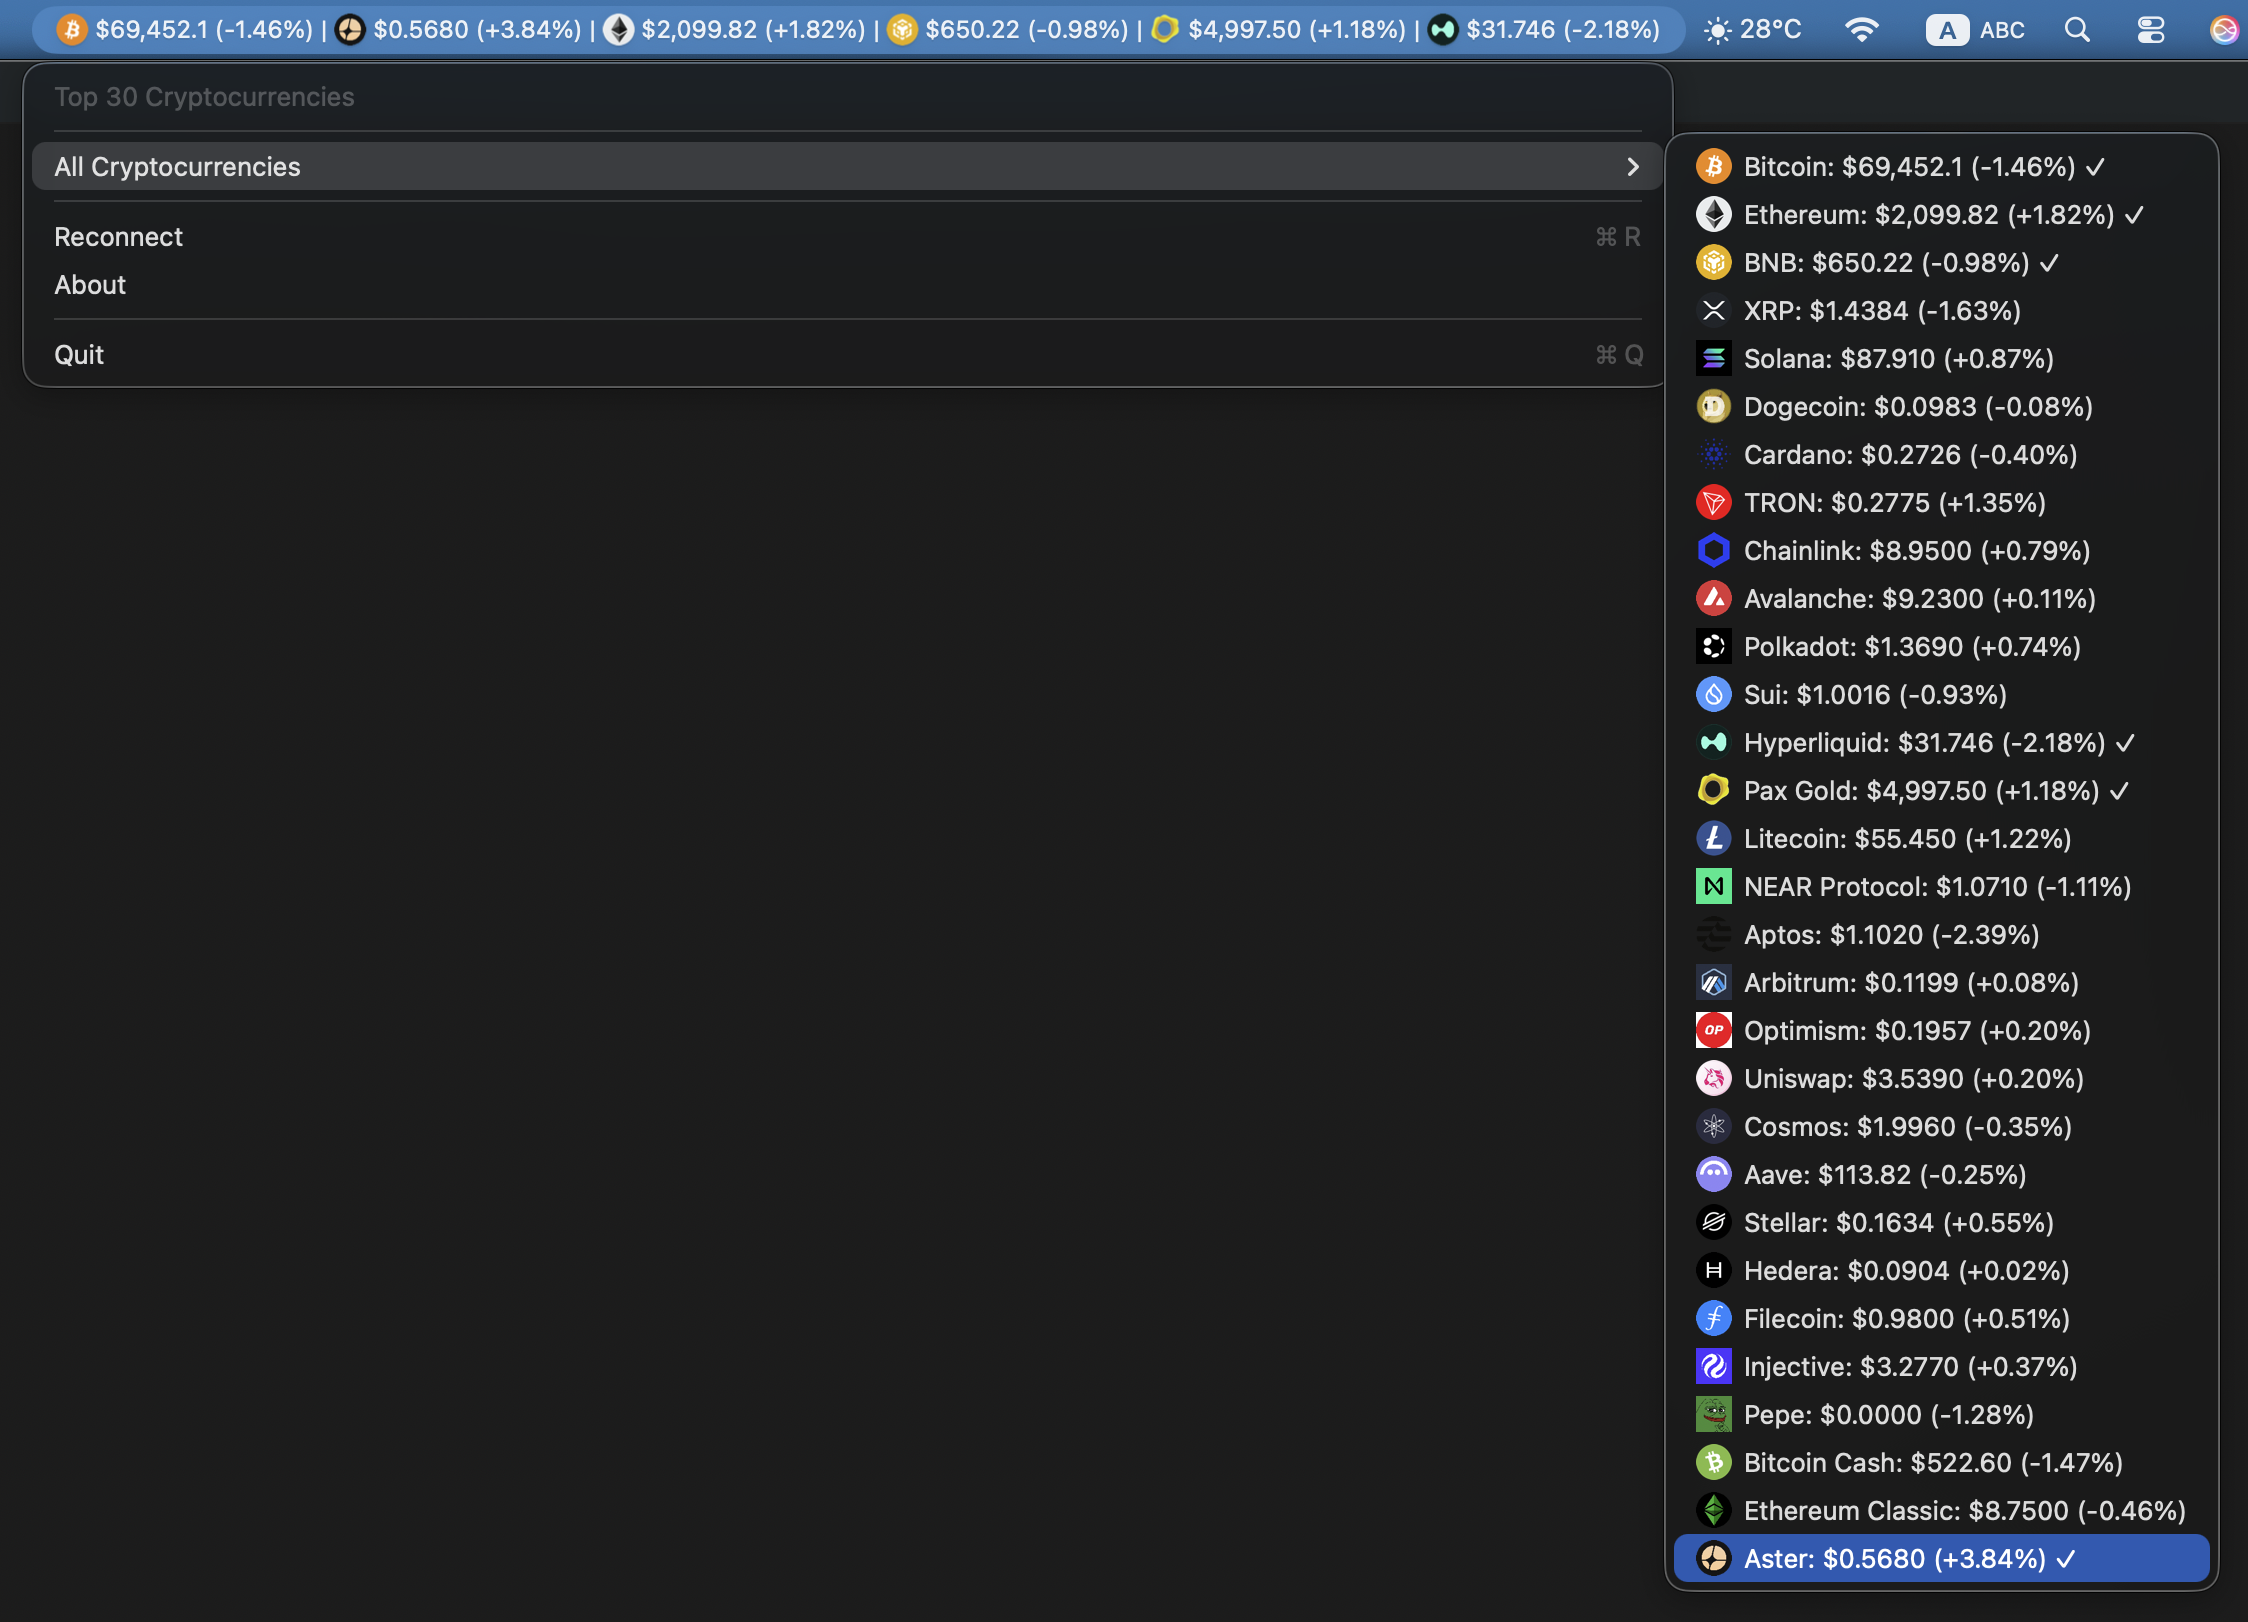Click the Pax Gold coin icon in the ticker
Viewport: 2248px width, 1622px height.
point(1165,30)
